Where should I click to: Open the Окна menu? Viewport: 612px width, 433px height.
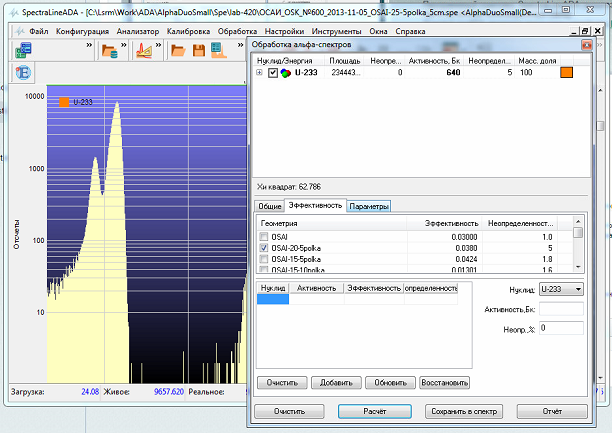[378, 31]
